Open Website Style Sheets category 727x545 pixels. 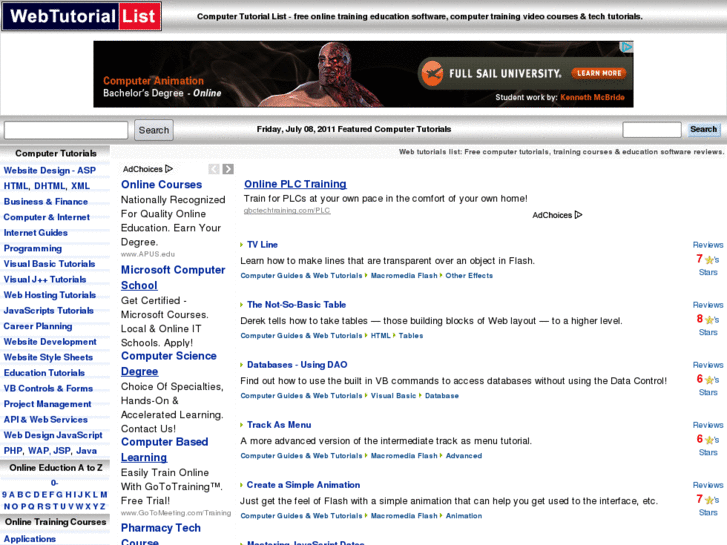48,357
